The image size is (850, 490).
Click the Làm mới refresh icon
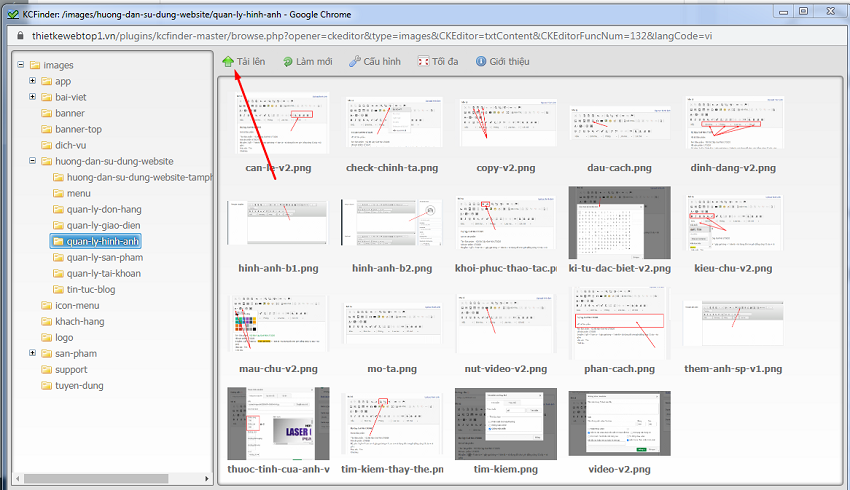(287, 61)
